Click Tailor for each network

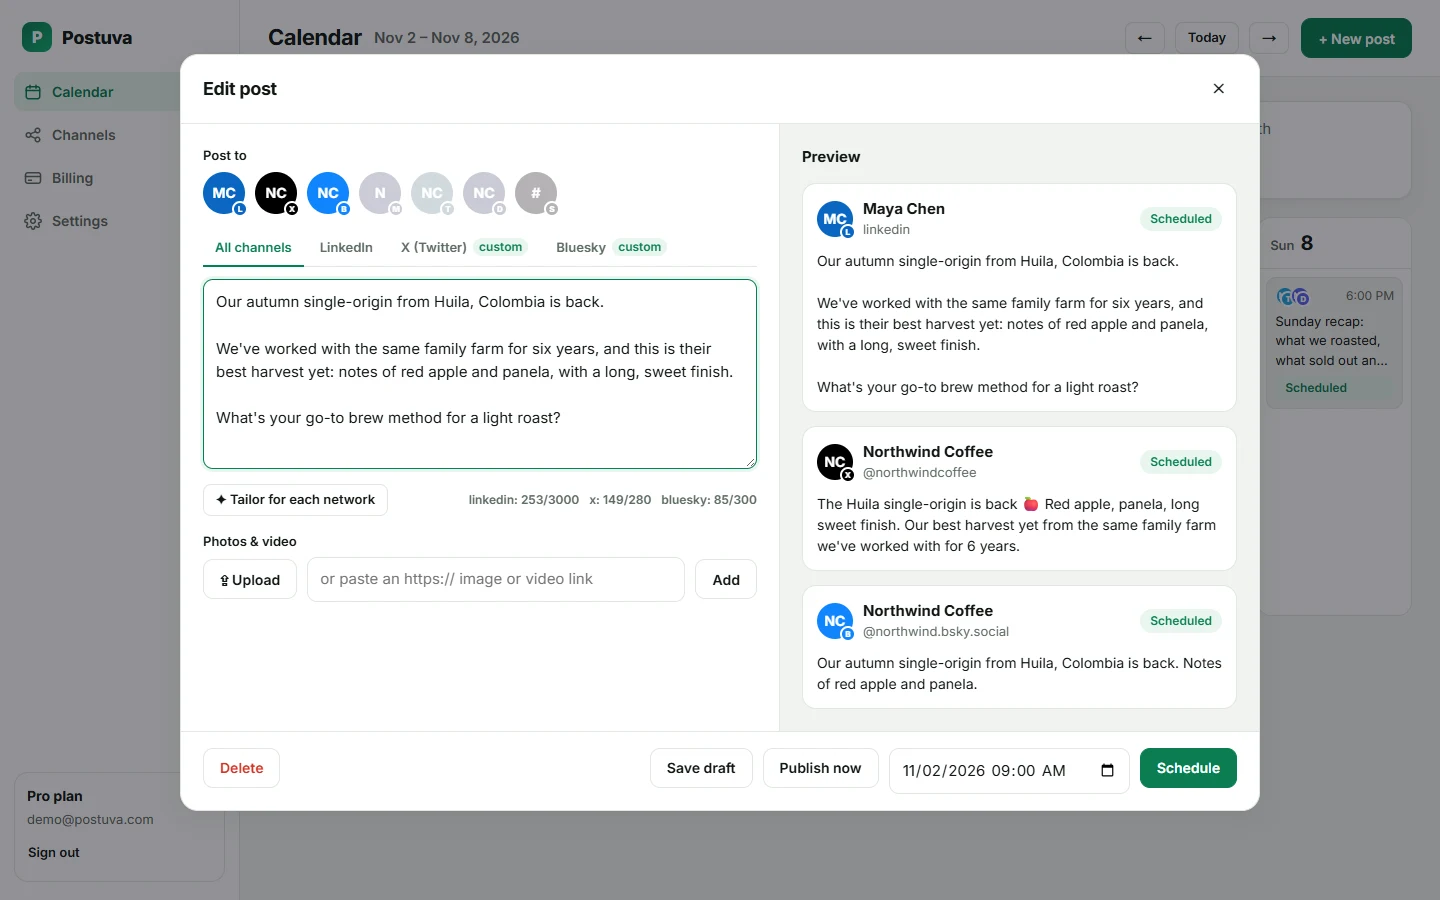click(x=295, y=500)
